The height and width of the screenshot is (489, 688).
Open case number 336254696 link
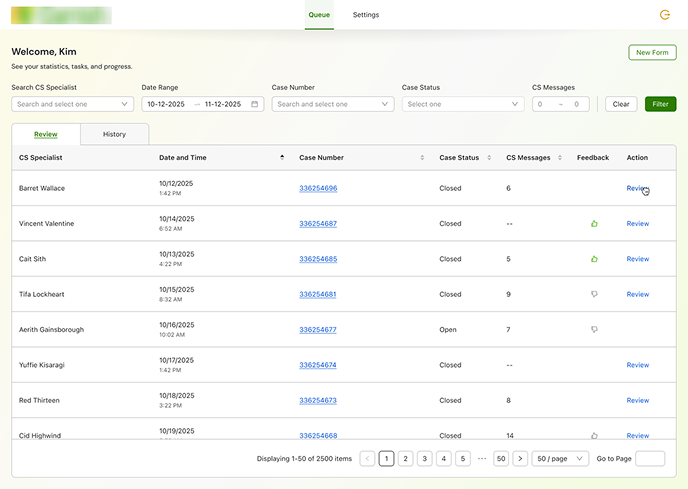tap(318, 188)
